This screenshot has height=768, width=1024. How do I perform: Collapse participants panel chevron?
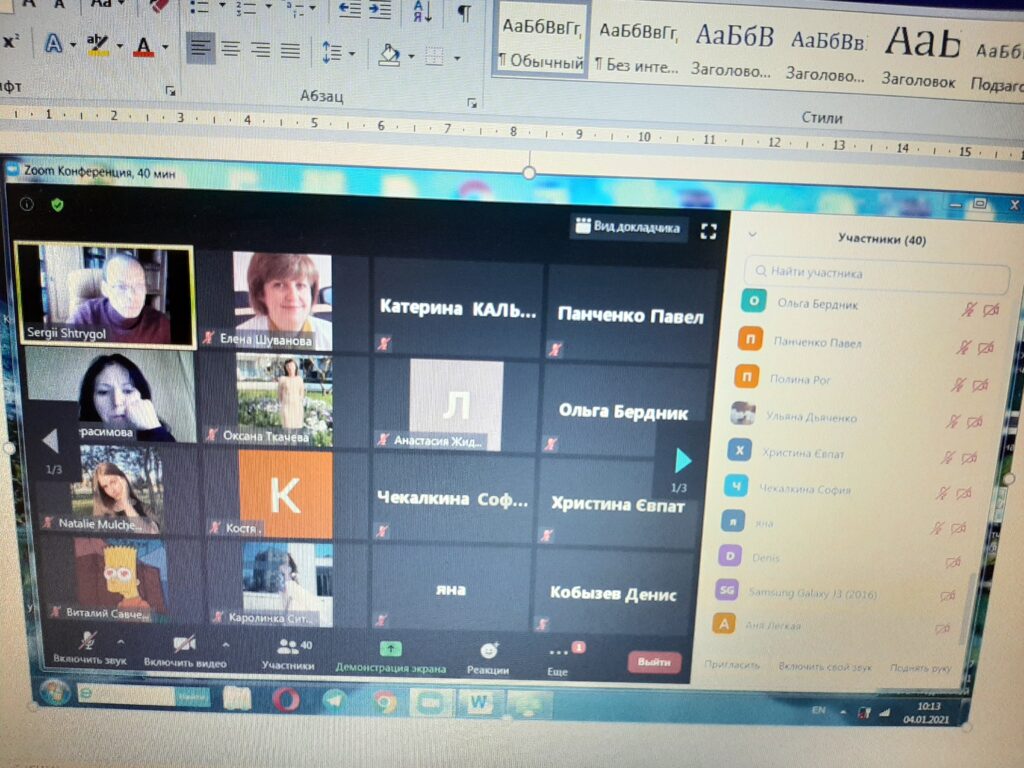[752, 234]
